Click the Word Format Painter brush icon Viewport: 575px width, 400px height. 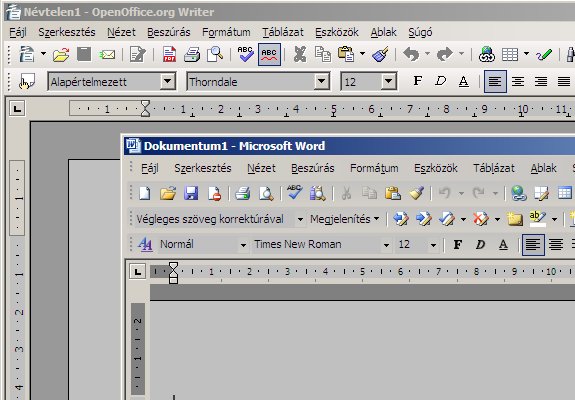pos(417,193)
